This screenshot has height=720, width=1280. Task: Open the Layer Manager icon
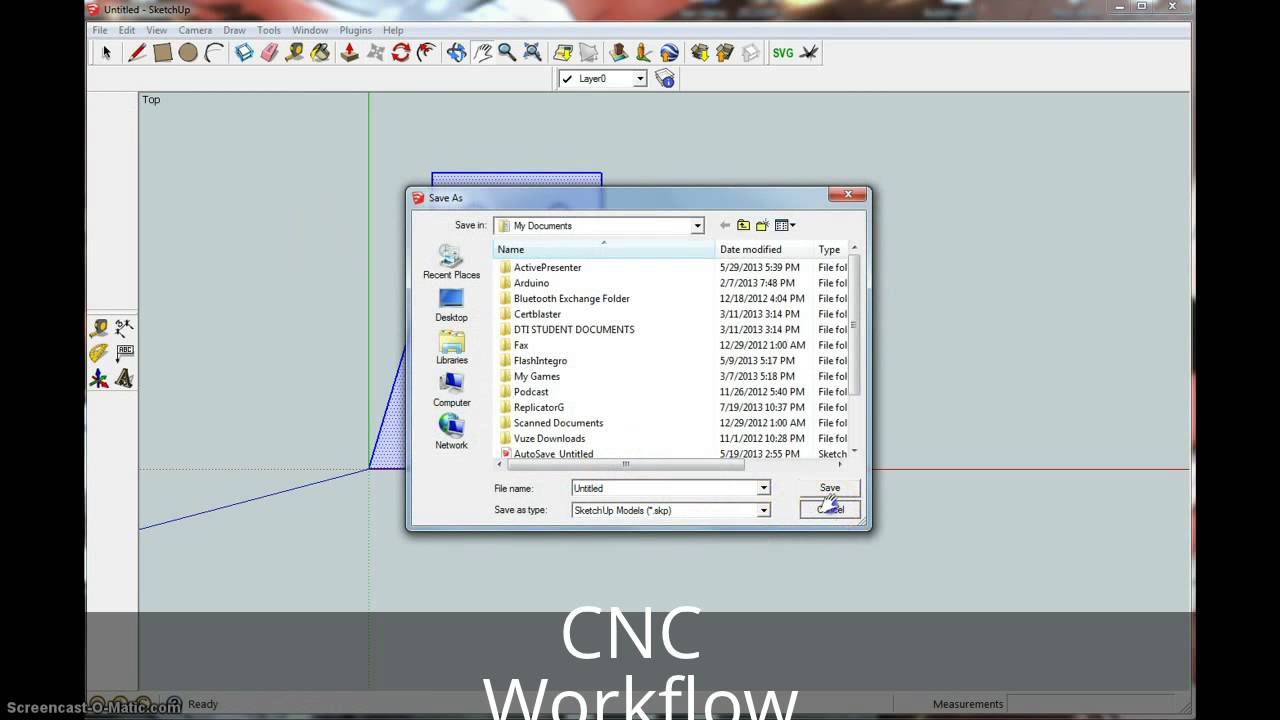tap(665, 79)
